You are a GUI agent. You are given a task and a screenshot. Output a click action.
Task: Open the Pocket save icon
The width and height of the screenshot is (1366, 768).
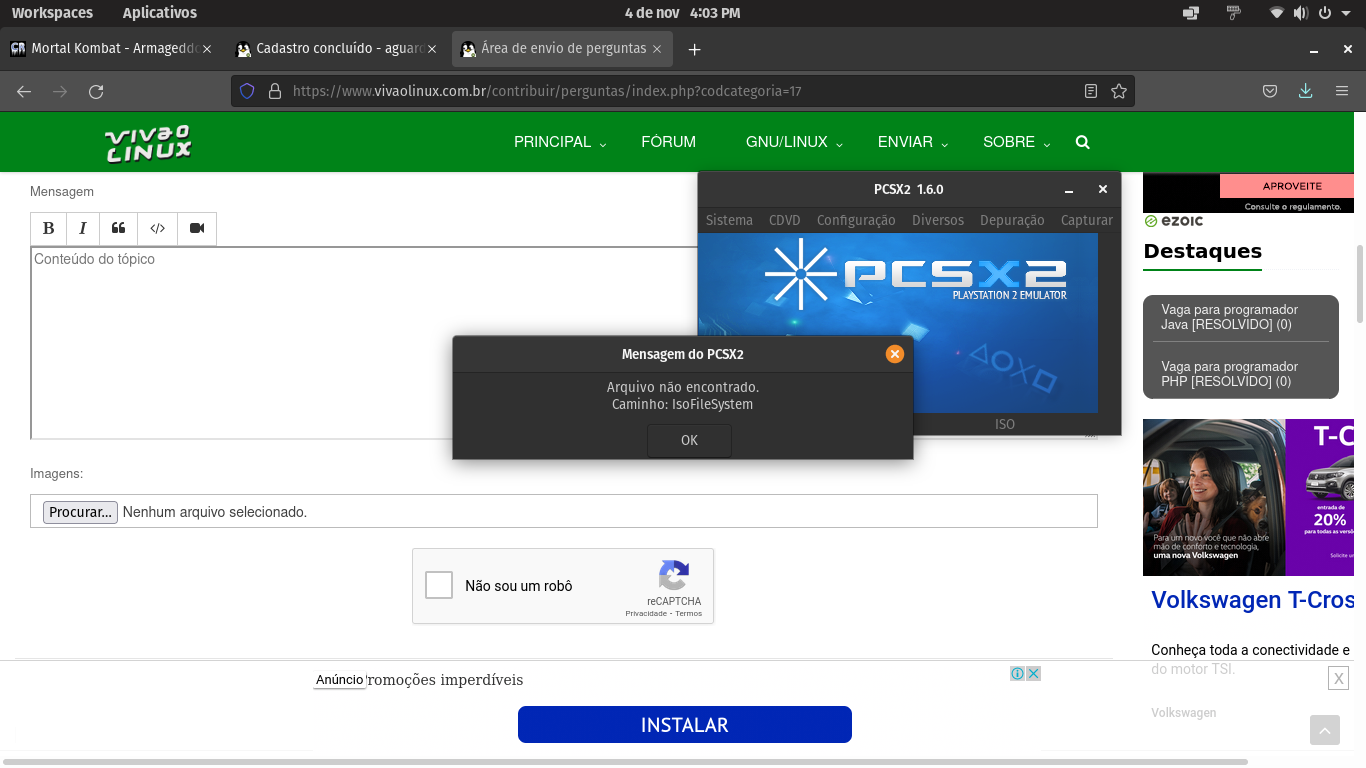pos(1270,91)
